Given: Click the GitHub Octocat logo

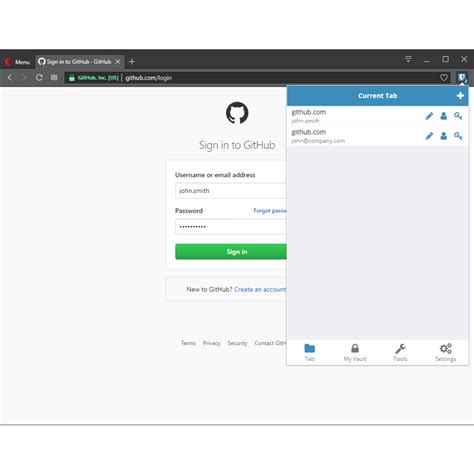Looking at the screenshot, I should pyautogui.click(x=237, y=113).
